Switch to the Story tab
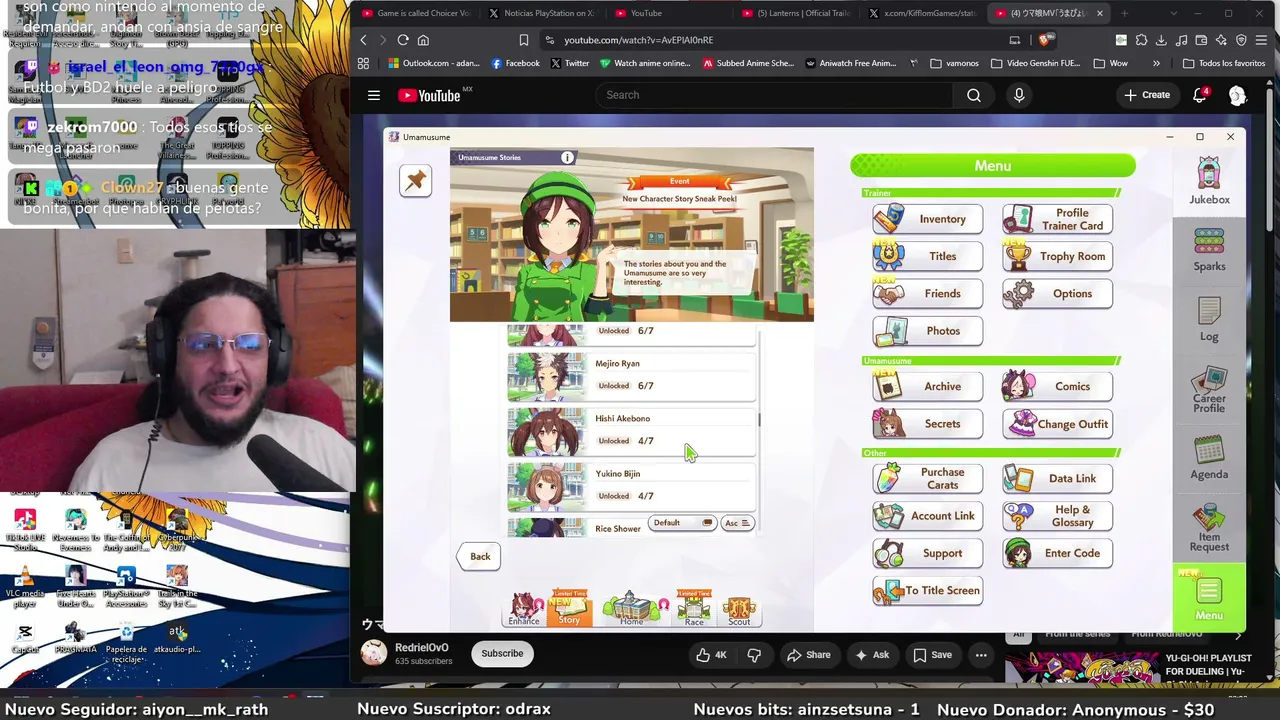Viewport: 1280px width, 720px height. [x=569, y=609]
